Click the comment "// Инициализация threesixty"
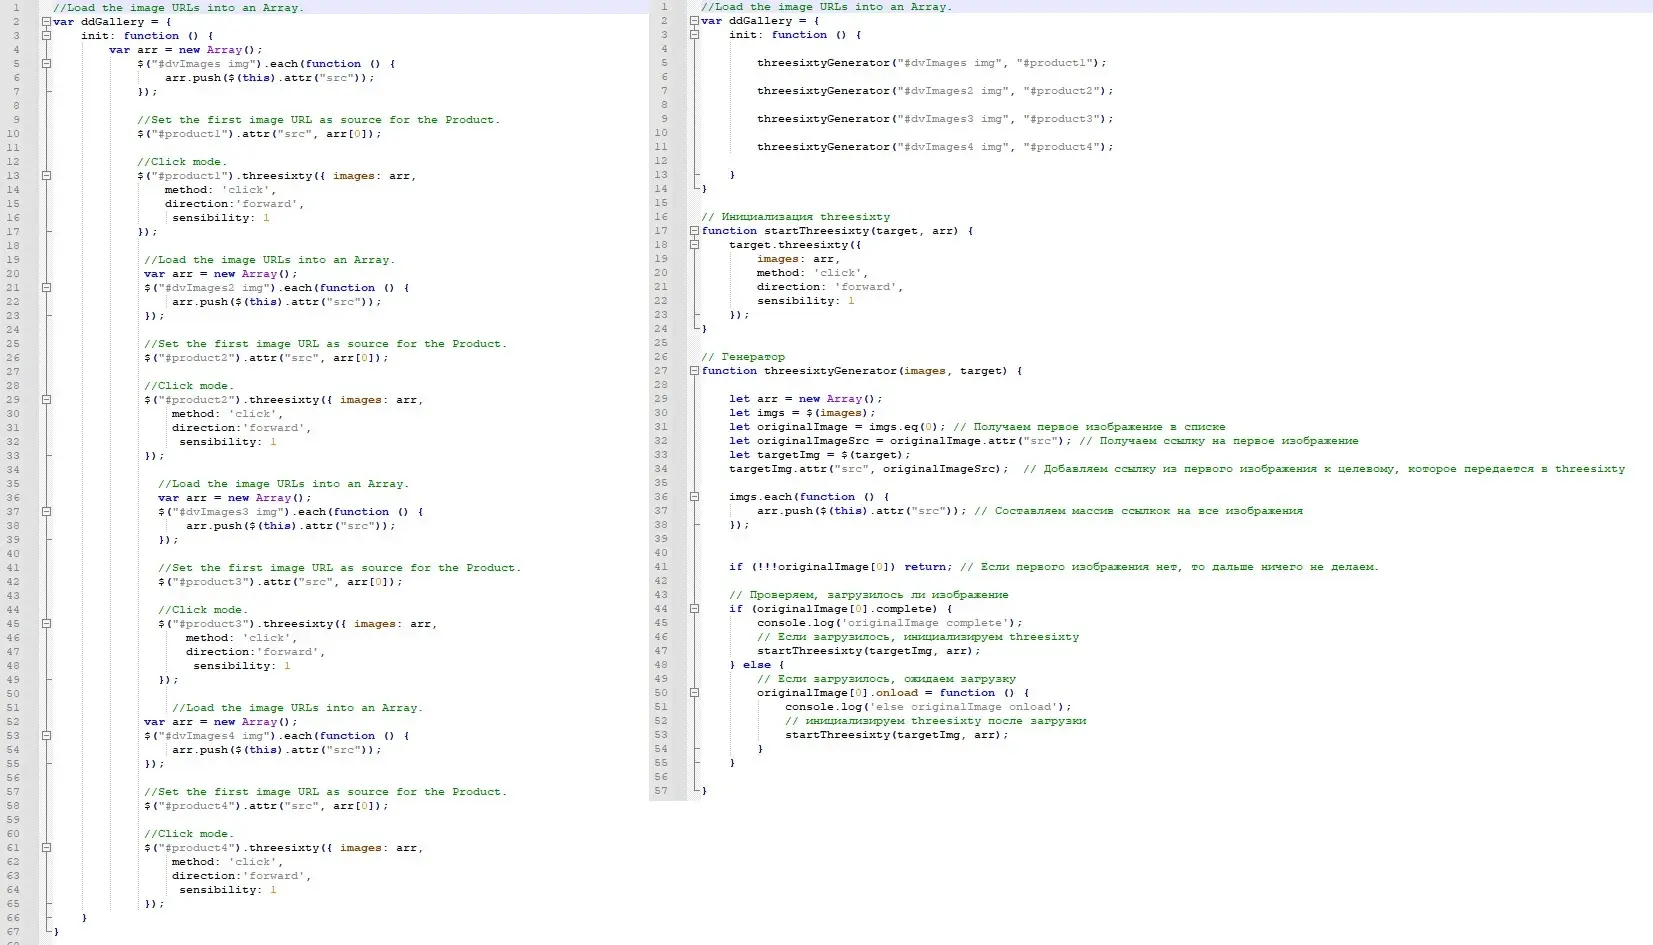1653x945 pixels. [795, 217]
